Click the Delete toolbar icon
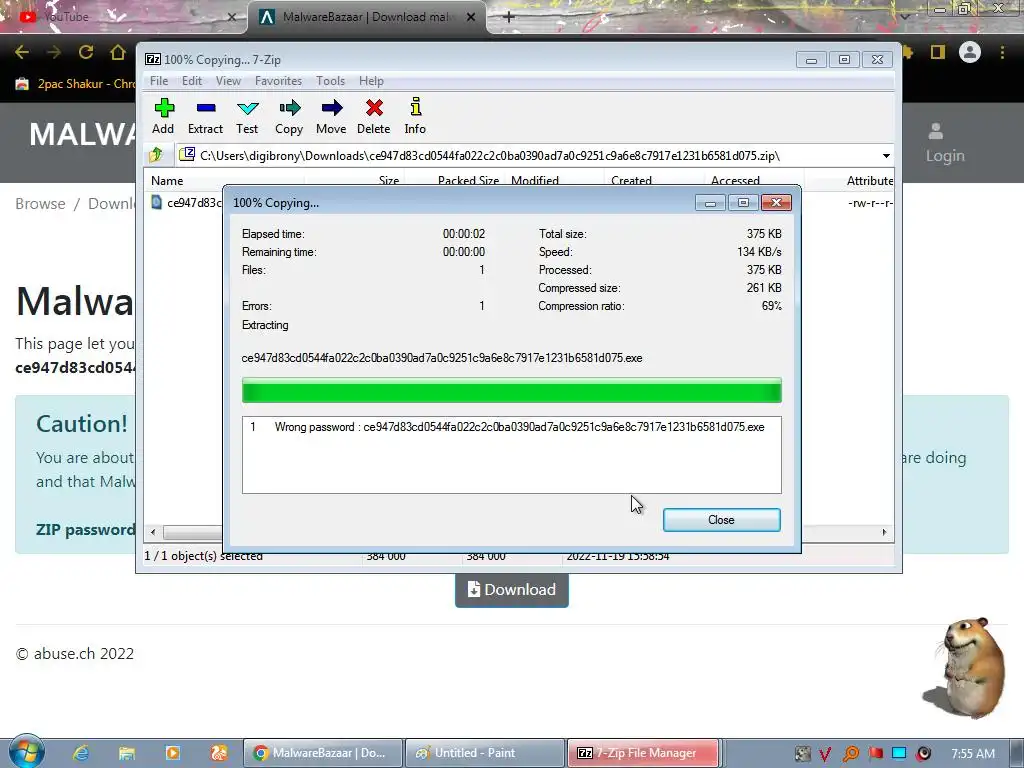The image size is (1024, 768). click(374, 116)
